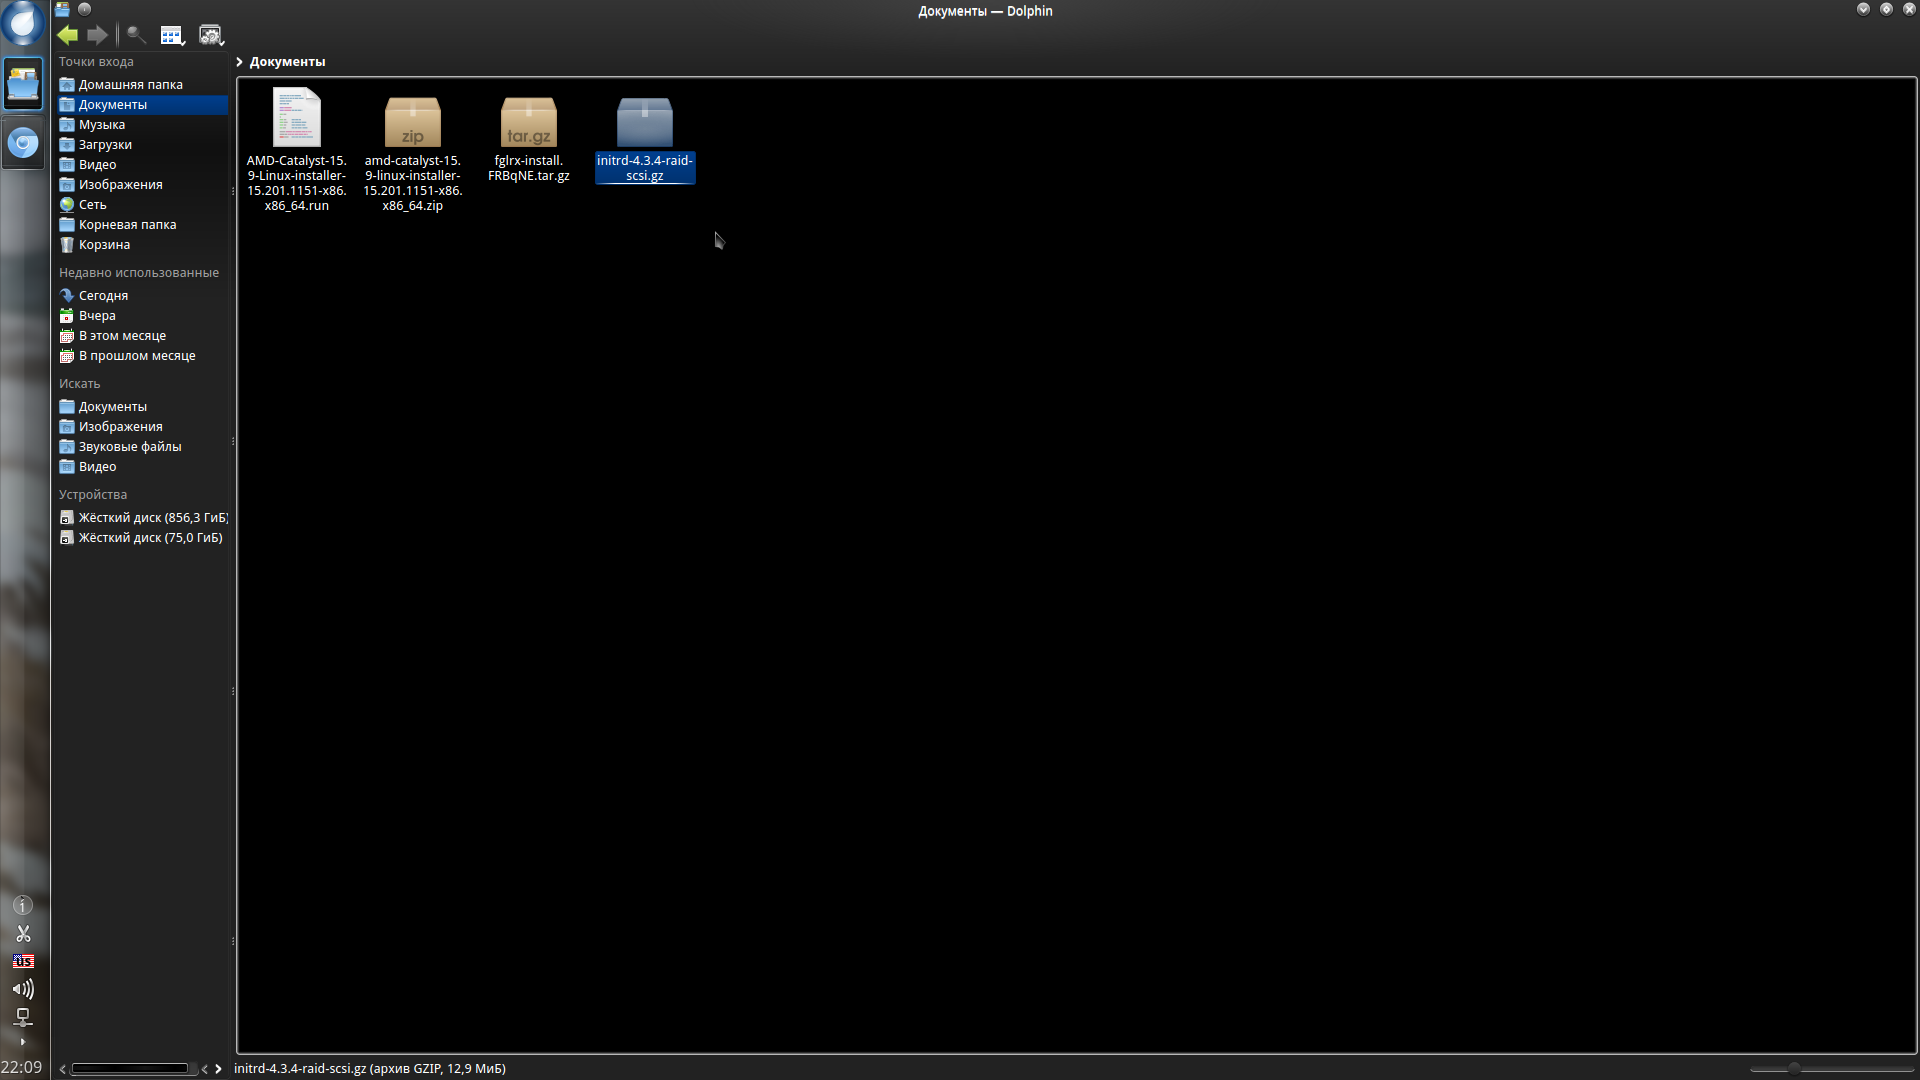
Task: Open the Dolphin control settings button
Action: pos(210,36)
